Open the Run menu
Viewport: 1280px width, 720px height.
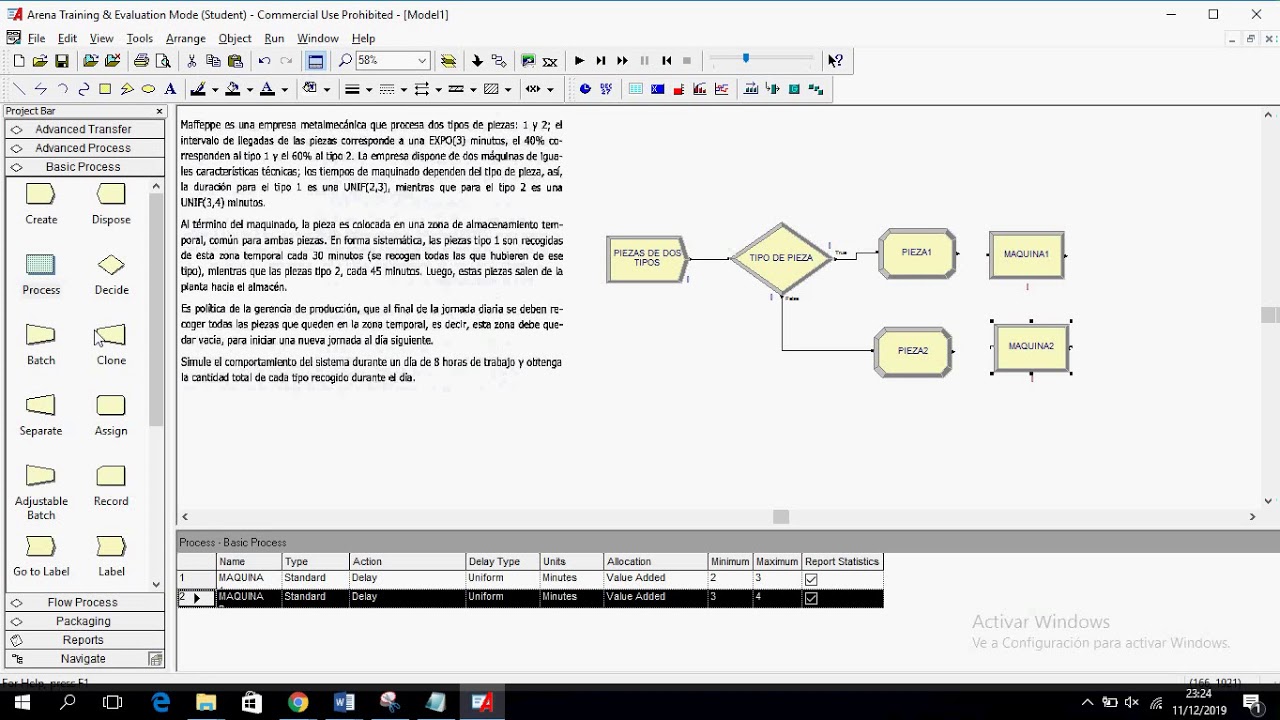pyautogui.click(x=274, y=38)
